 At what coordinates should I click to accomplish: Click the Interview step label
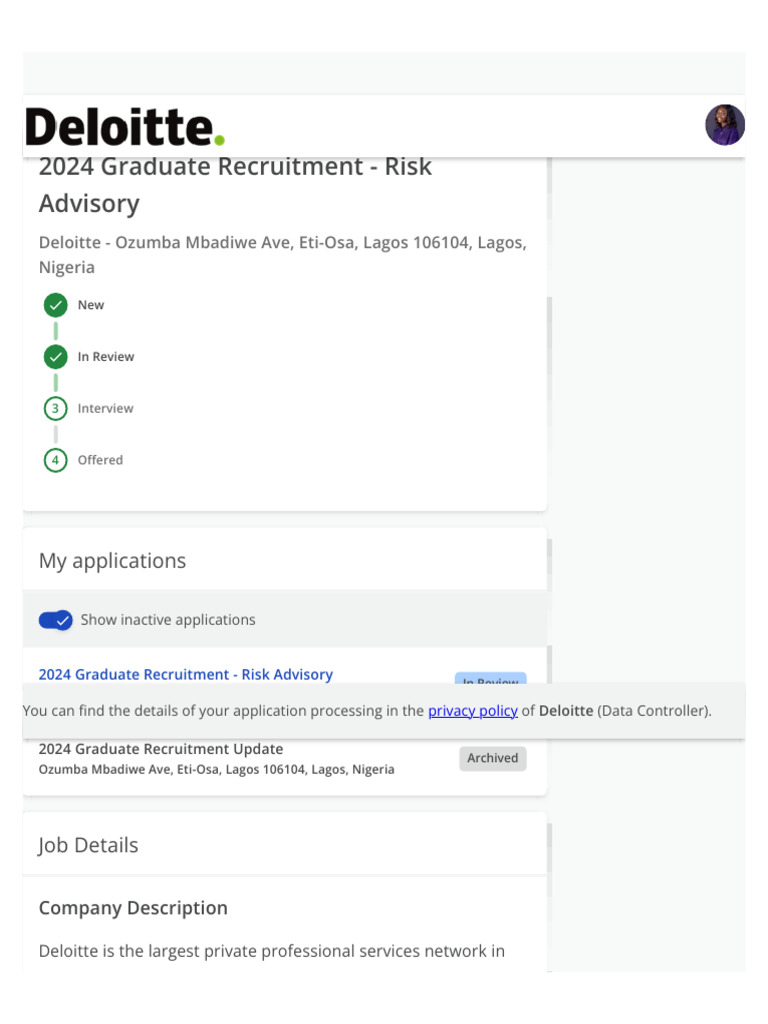click(x=105, y=409)
